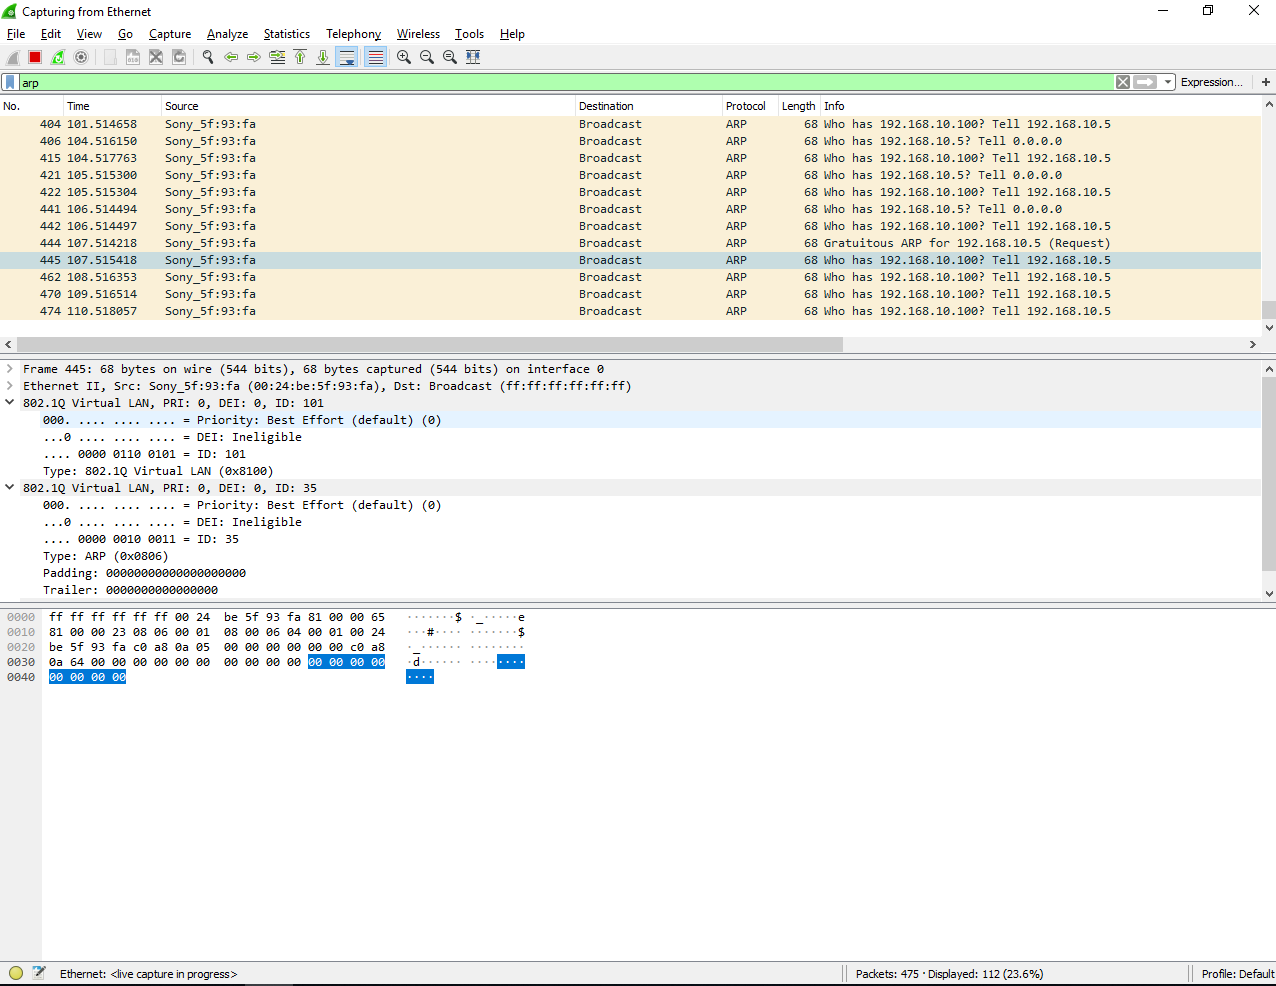Reset text size to normal
This screenshot has width=1276, height=986.
click(450, 57)
